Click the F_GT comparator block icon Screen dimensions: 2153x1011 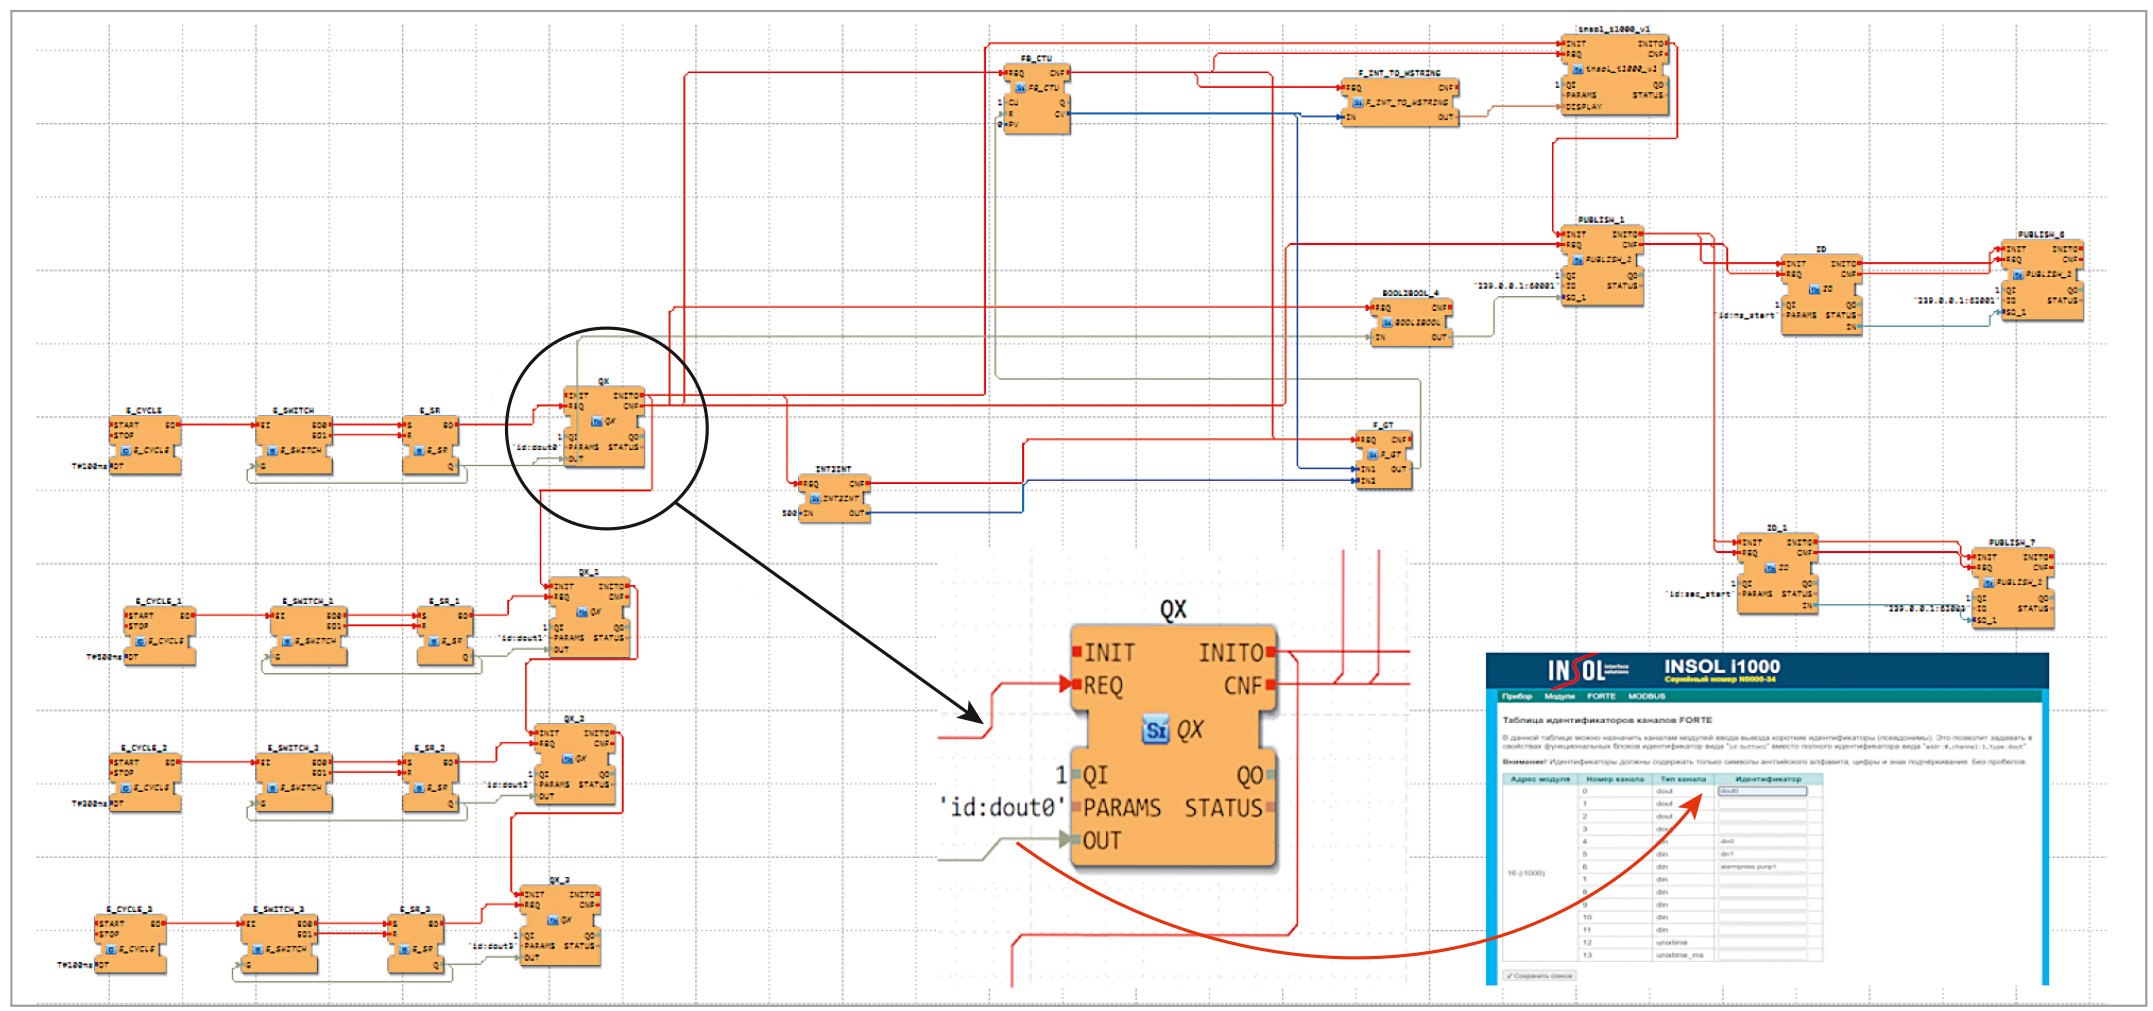1373,454
